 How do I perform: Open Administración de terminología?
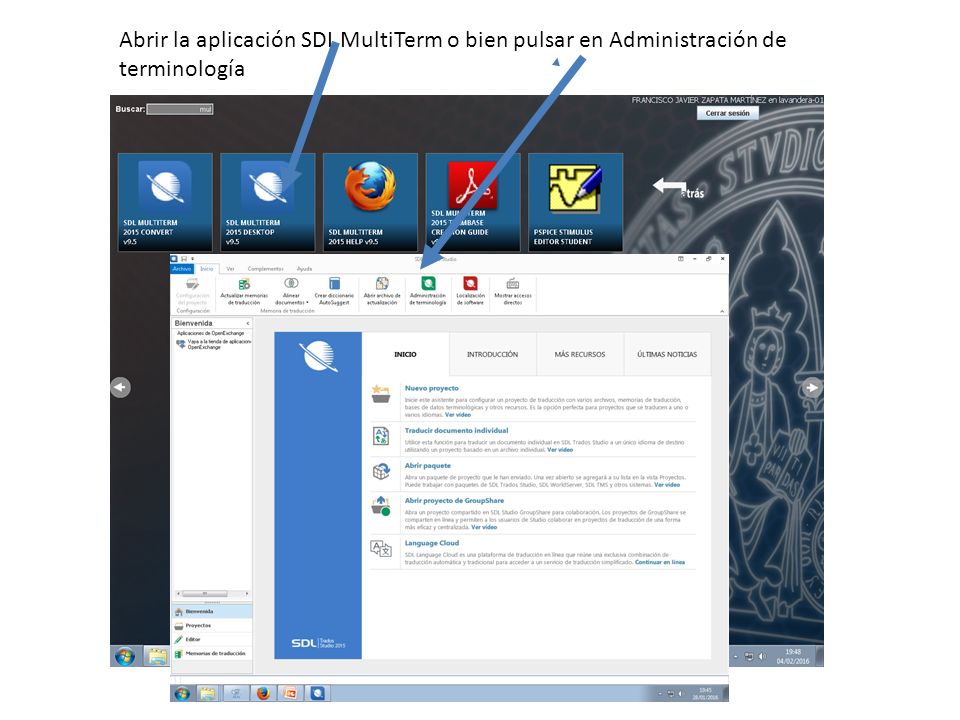[x=428, y=291]
